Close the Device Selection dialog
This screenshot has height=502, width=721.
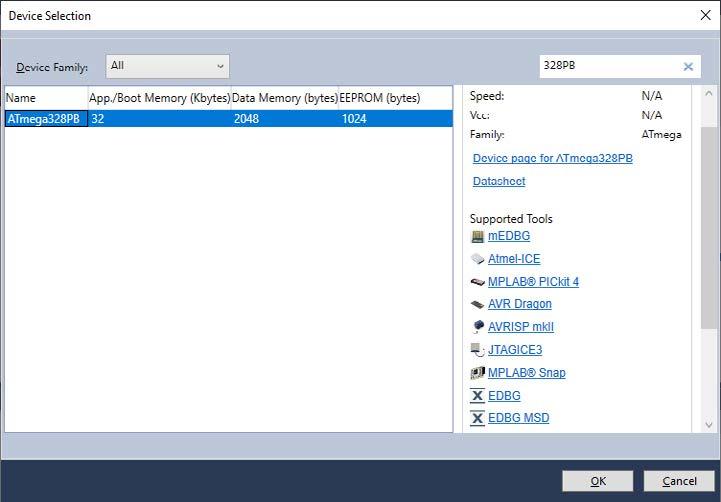[x=705, y=15]
